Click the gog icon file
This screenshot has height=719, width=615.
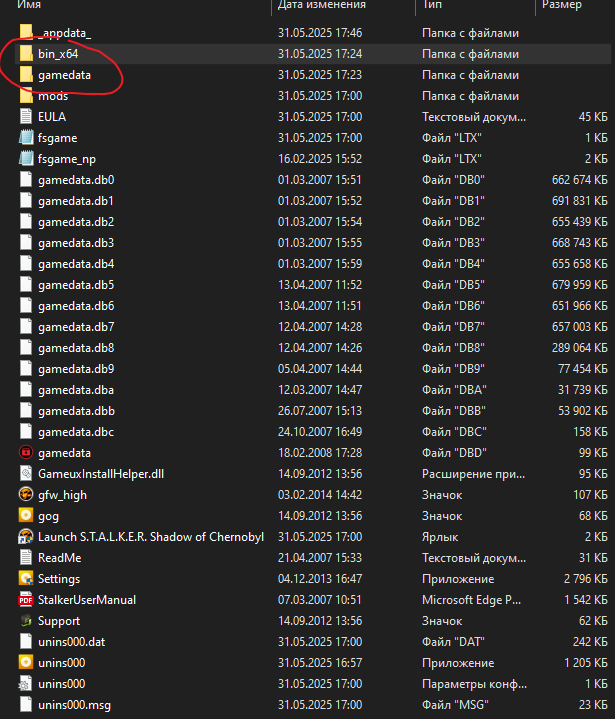click(x=26, y=515)
